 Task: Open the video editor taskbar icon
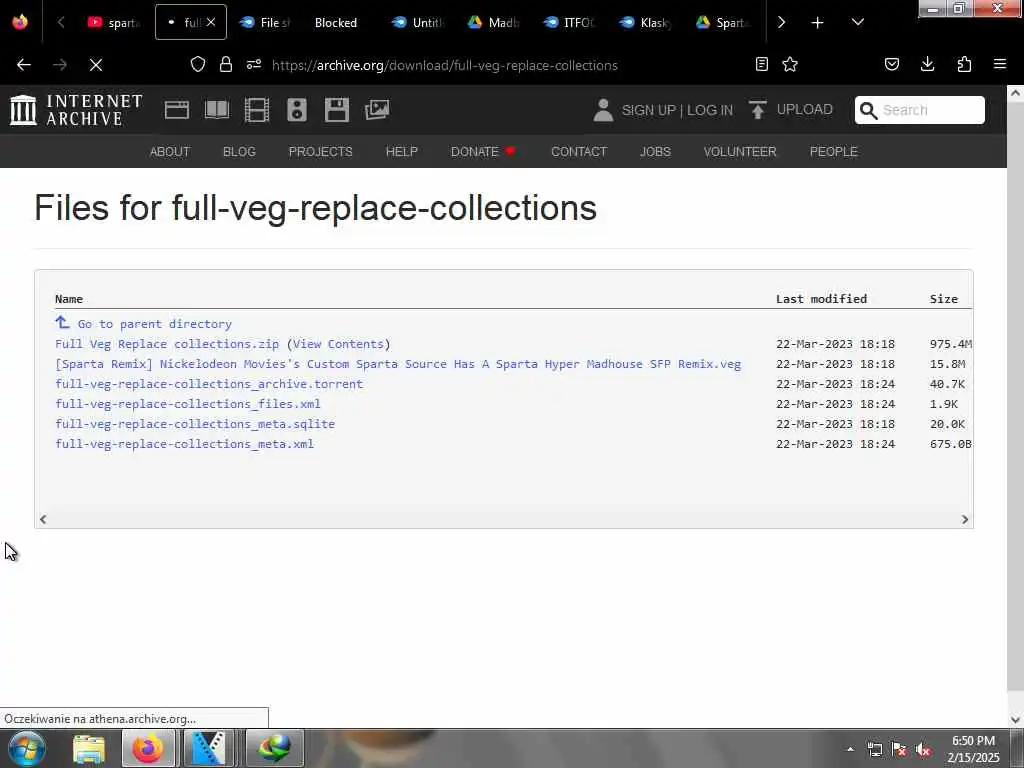tap(208, 748)
